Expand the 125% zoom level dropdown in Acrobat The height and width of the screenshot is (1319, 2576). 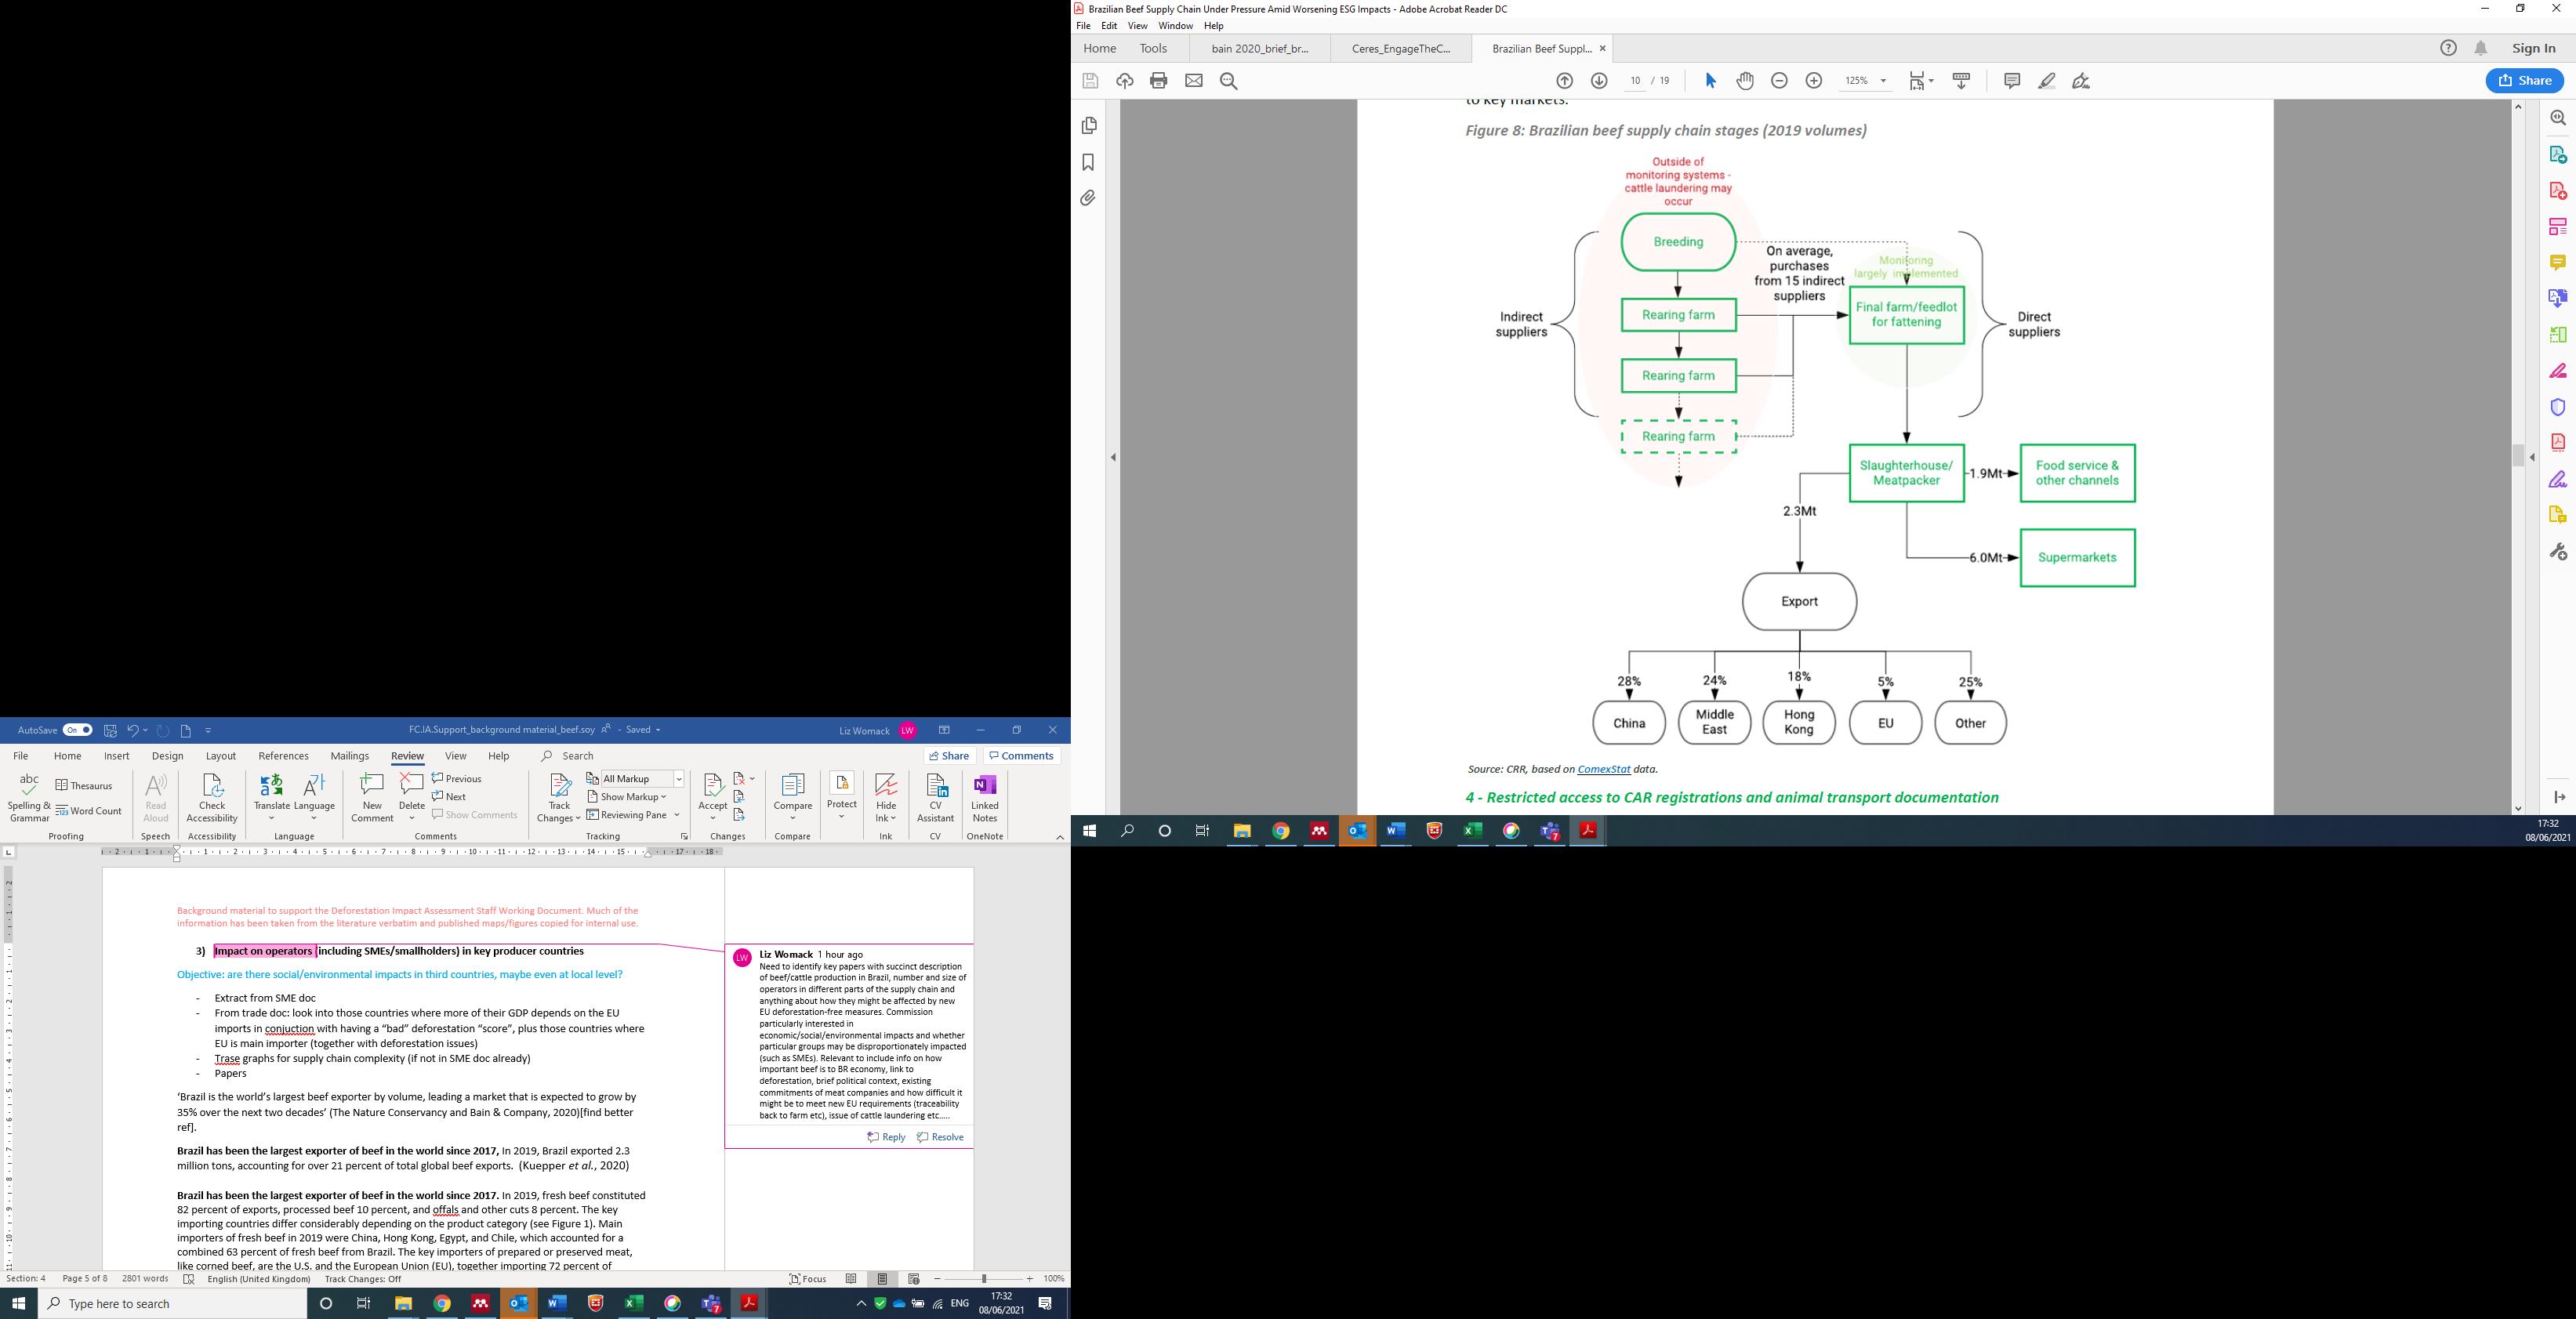click(1884, 81)
